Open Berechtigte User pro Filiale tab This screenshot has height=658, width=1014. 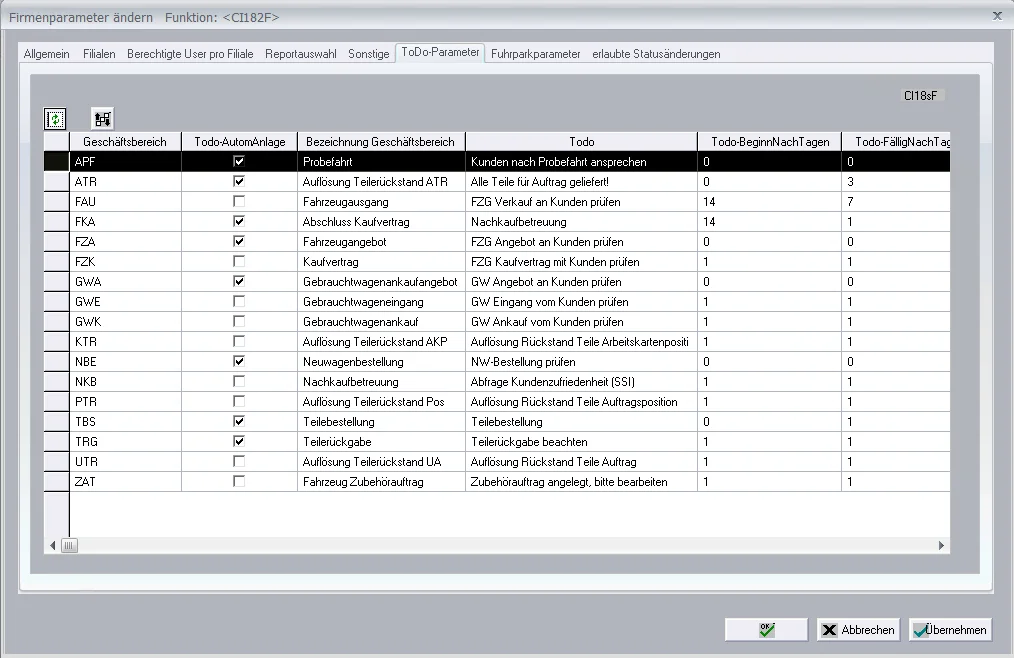click(x=190, y=54)
